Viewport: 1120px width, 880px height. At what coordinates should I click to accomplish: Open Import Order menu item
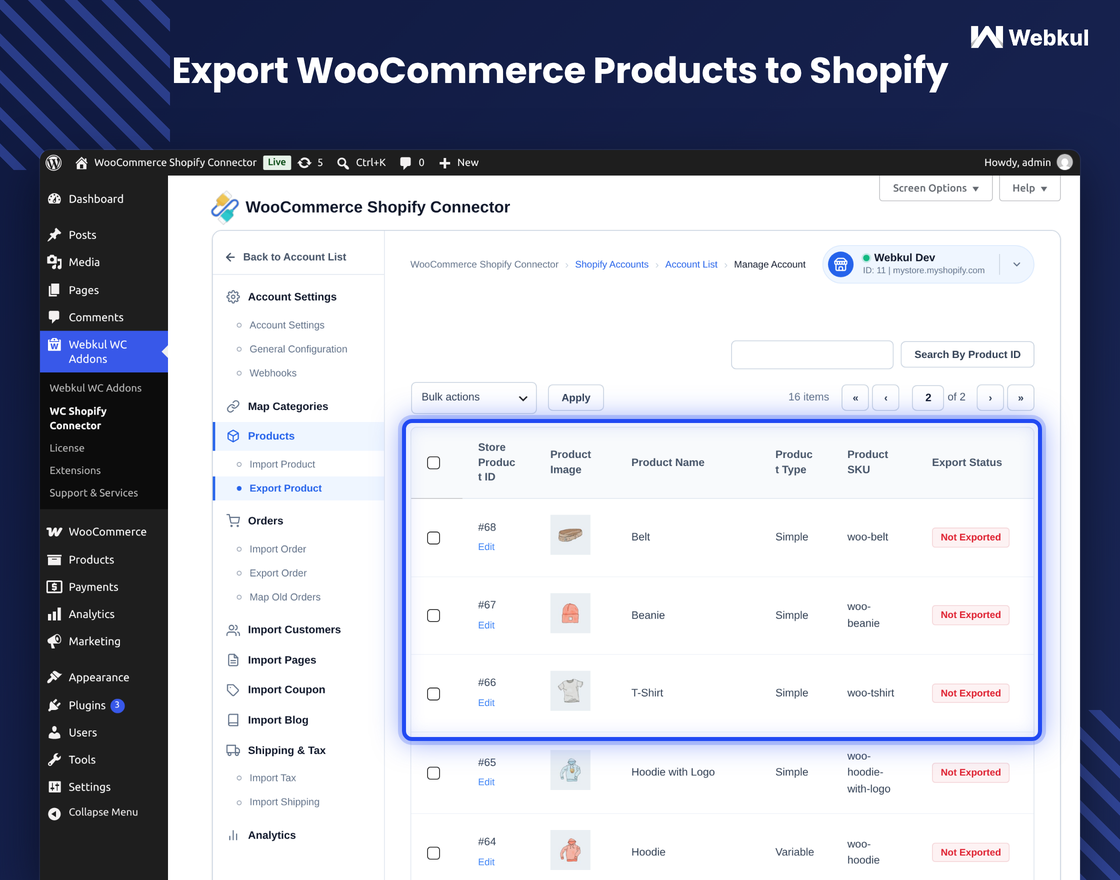[277, 549]
